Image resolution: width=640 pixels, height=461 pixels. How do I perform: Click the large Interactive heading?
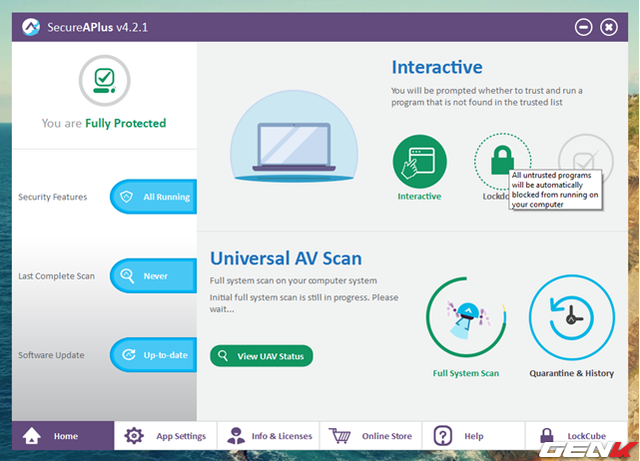click(437, 67)
